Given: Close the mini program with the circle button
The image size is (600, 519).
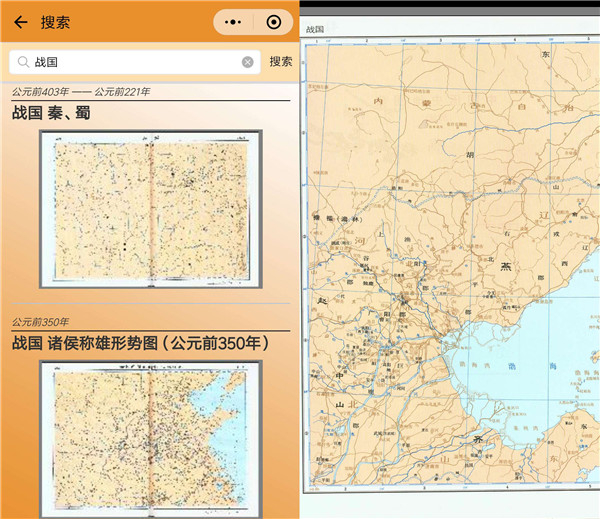Looking at the screenshot, I should click(273, 22).
